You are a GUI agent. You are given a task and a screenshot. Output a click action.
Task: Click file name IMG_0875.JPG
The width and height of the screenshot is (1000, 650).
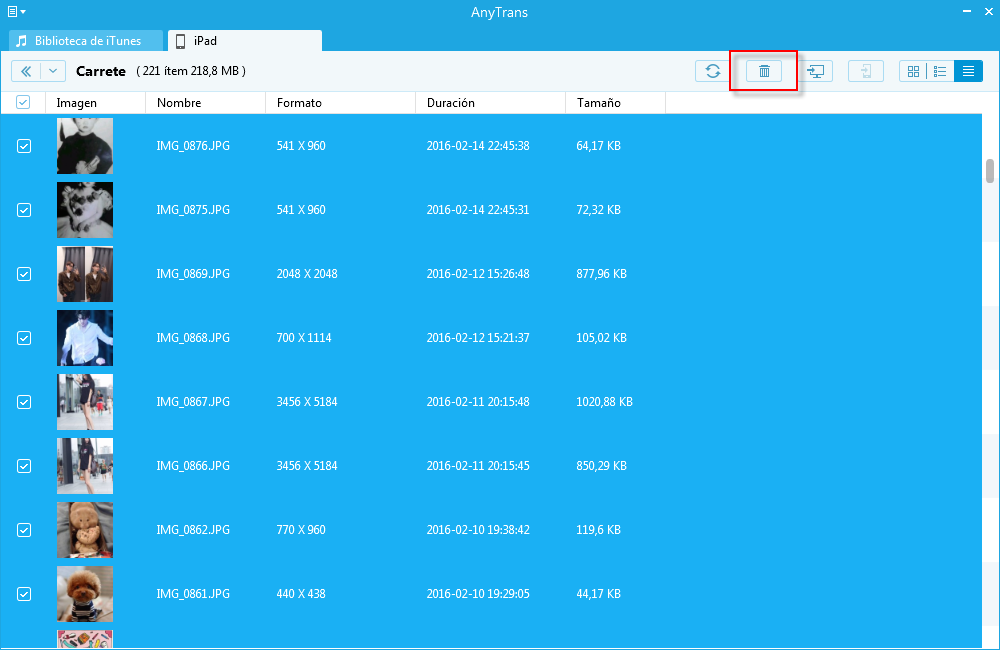point(193,210)
